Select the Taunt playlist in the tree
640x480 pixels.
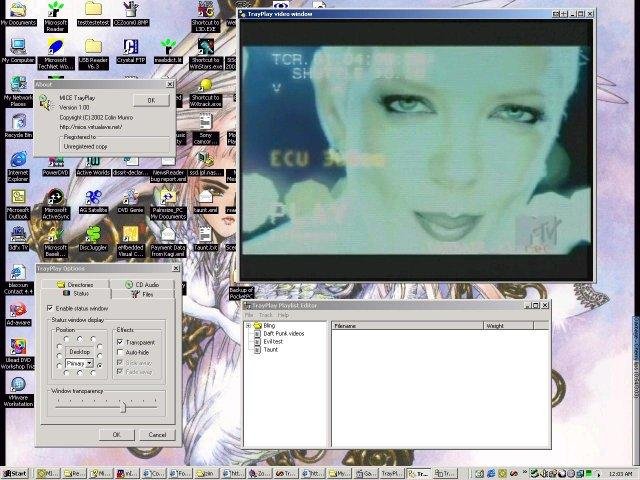[270, 349]
